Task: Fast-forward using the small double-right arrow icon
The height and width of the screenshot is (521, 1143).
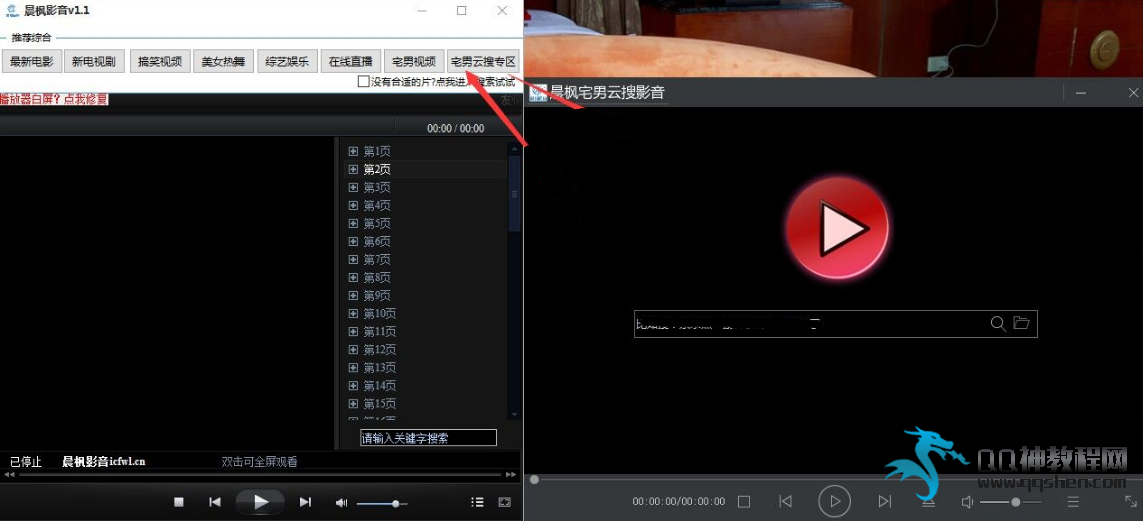Action: point(511,474)
